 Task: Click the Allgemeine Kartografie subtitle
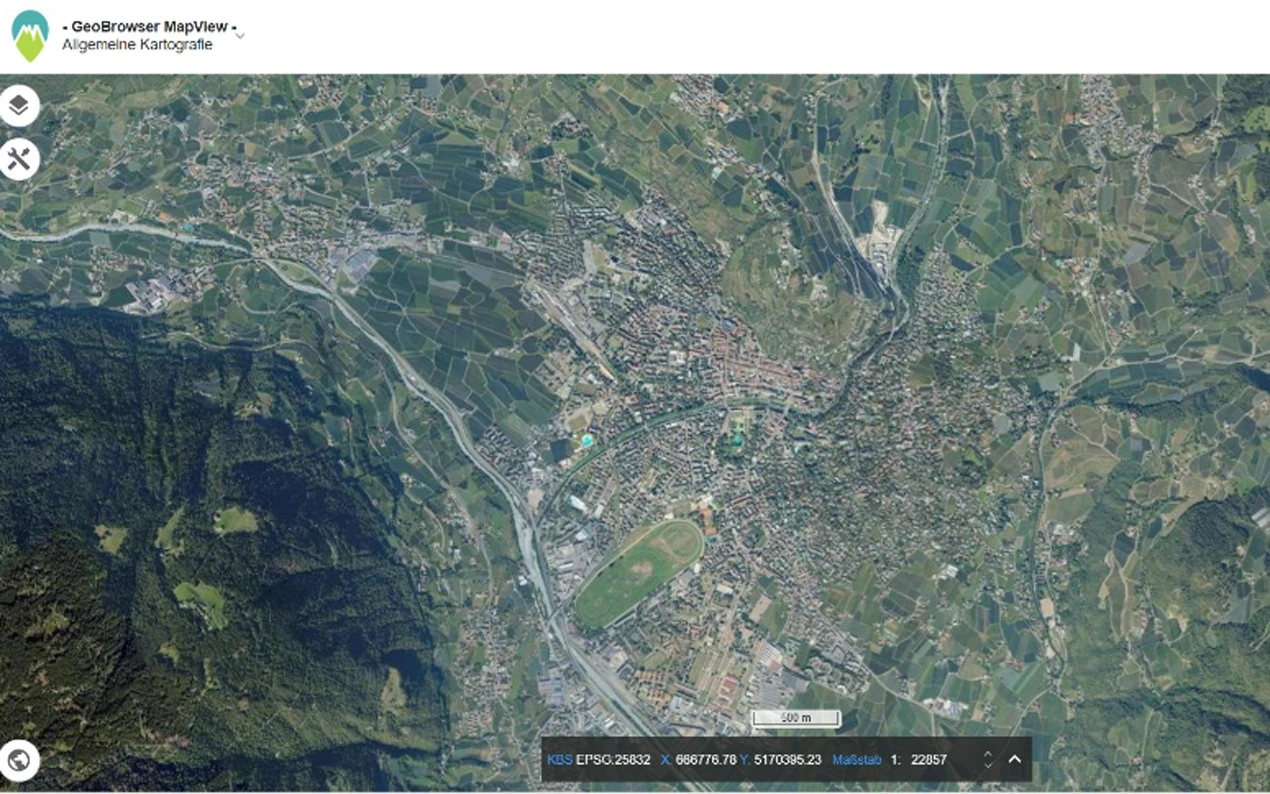pos(137,45)
